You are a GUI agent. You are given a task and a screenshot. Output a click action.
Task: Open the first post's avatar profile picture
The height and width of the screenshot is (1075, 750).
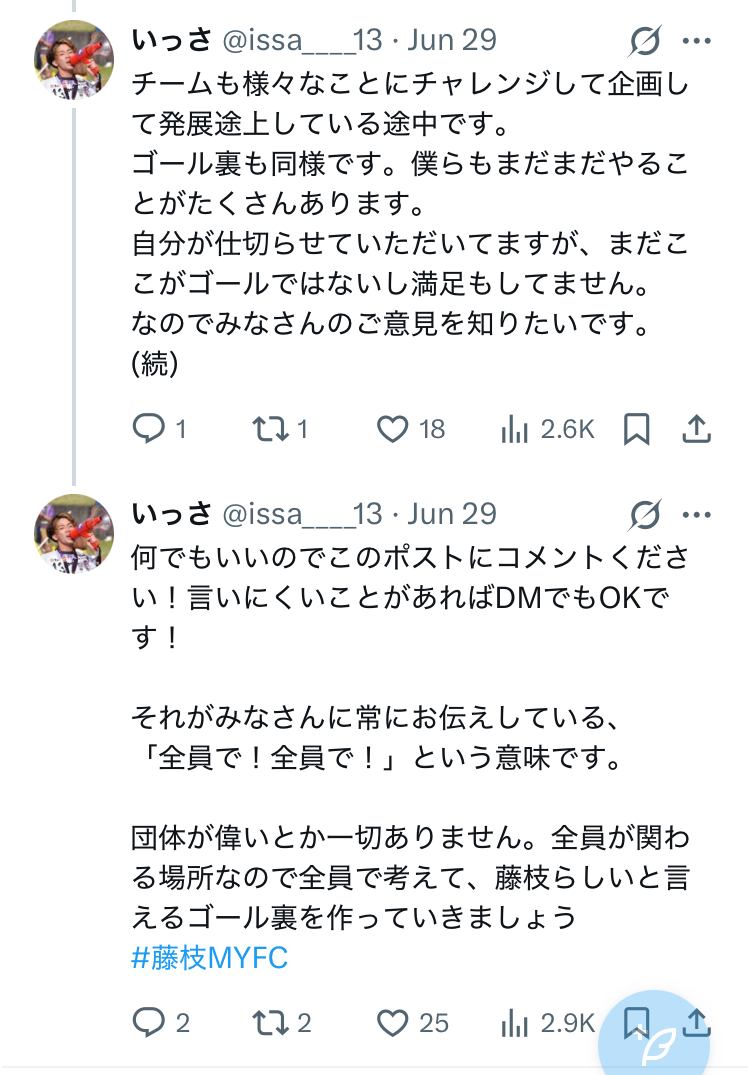click(75, 60)
